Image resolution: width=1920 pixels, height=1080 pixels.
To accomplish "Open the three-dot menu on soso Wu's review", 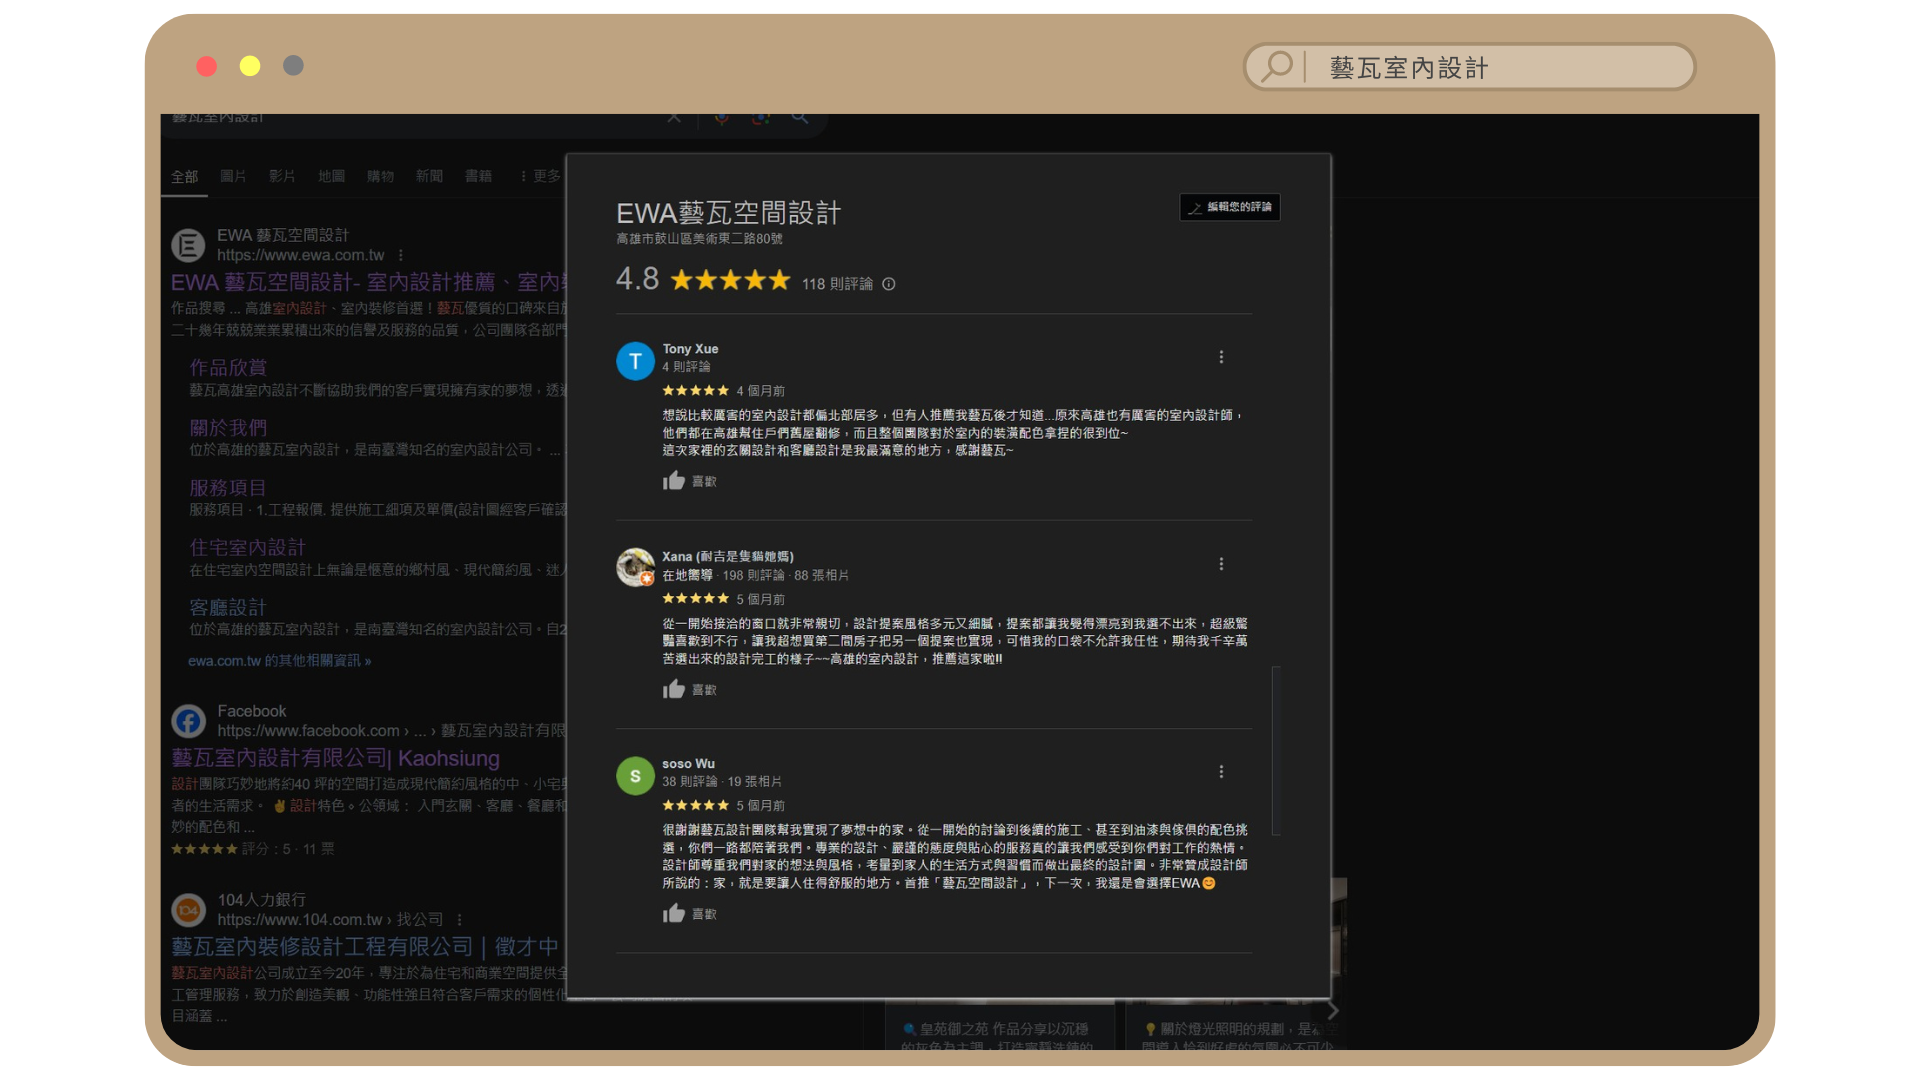I will [1221, 772].
